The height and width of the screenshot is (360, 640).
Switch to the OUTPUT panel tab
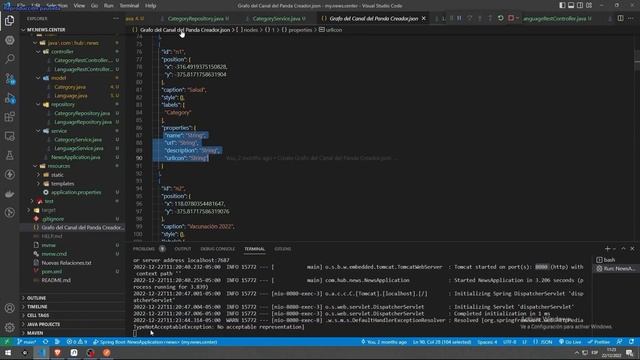[183, 249]
